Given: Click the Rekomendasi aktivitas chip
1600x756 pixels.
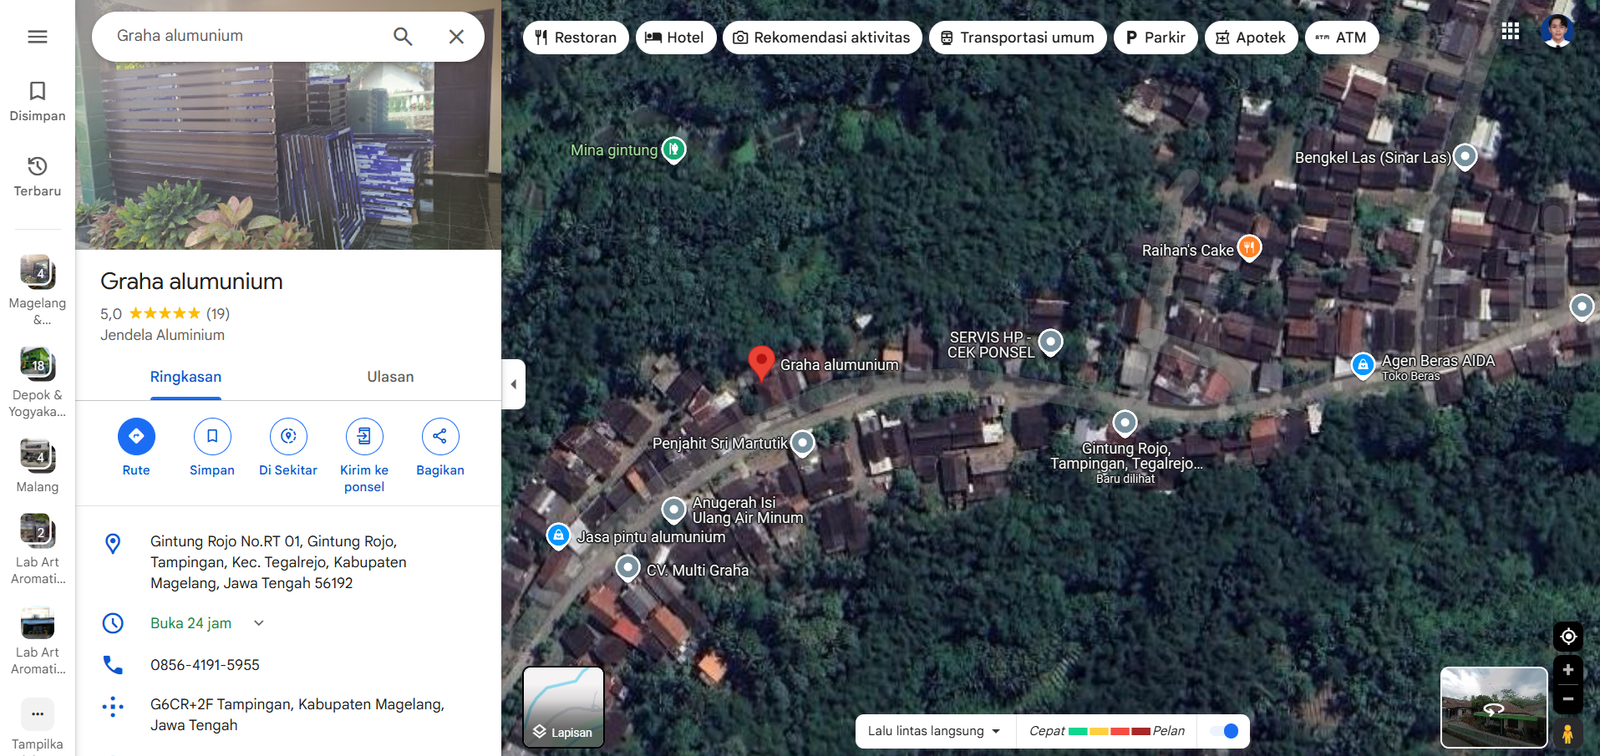Looking at the screenshot, I should point(822,37).
